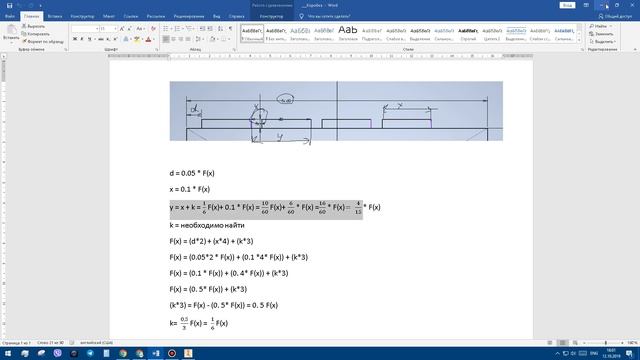Screen dimensions: 640x360
Task: Expand the styles gallery
Action: (x=579, y=40)
